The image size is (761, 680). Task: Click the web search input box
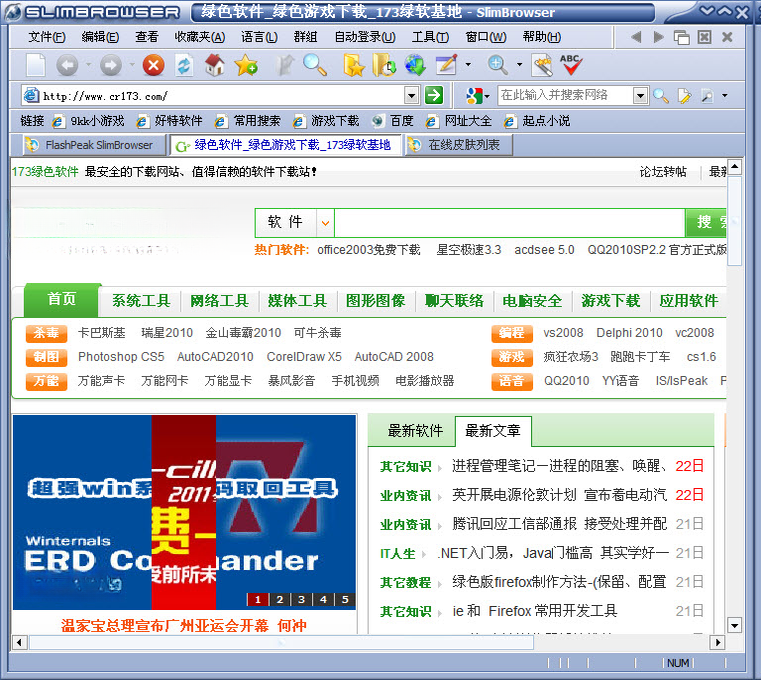pyautogui.click(x=566, y=96)
